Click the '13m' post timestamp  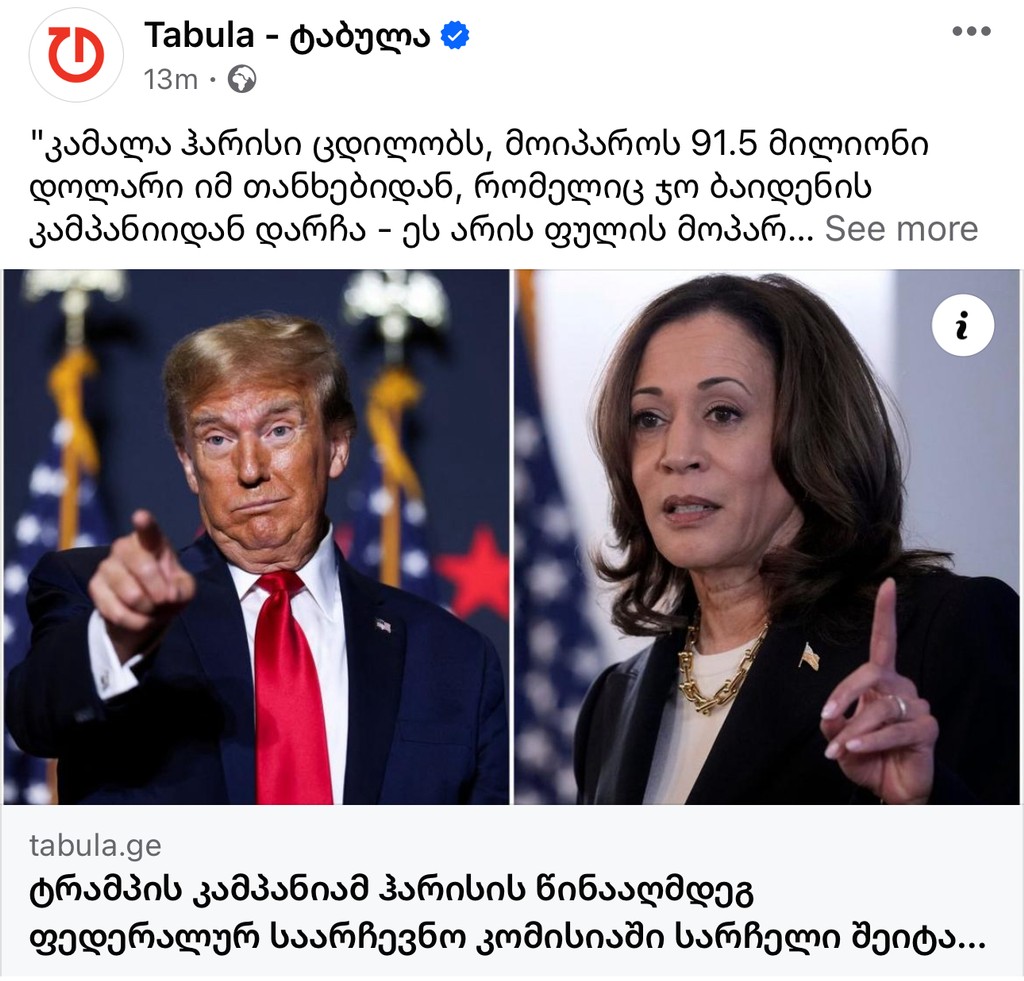170,80
